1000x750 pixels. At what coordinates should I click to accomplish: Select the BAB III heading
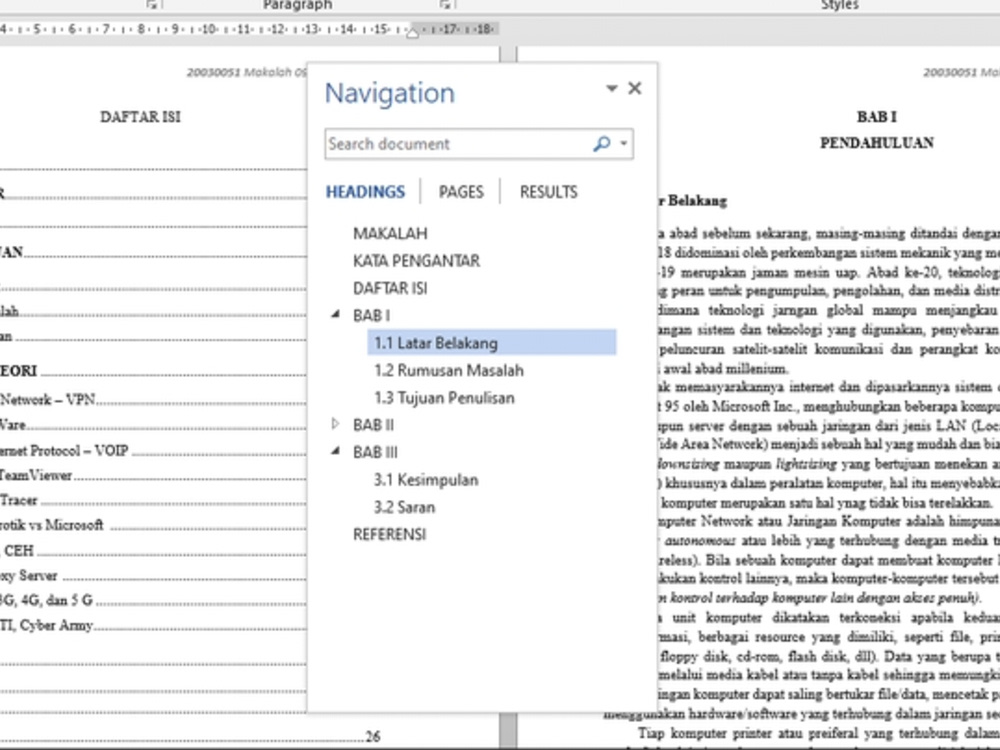tap(376, 452)
